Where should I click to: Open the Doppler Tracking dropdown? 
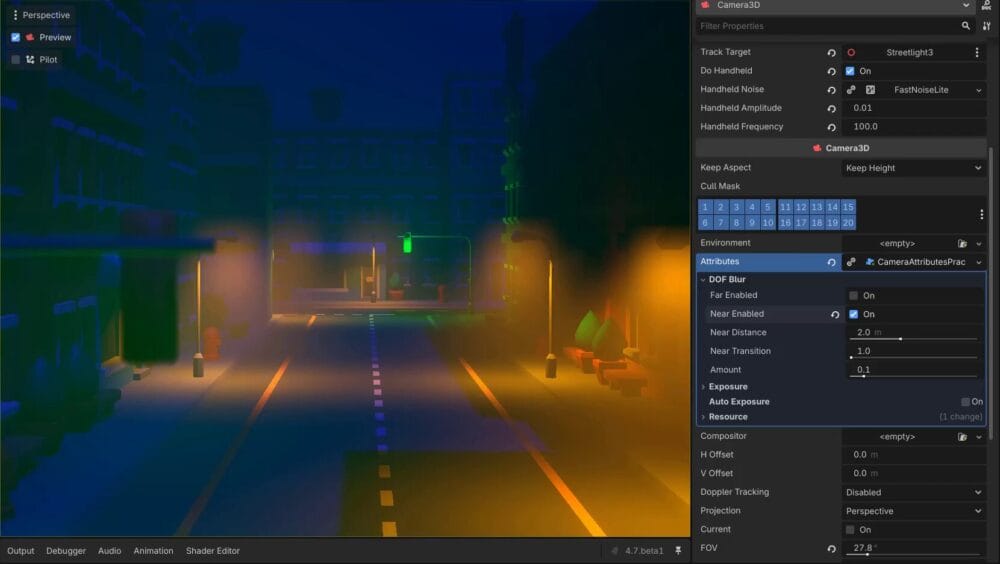tap(913, 493)
